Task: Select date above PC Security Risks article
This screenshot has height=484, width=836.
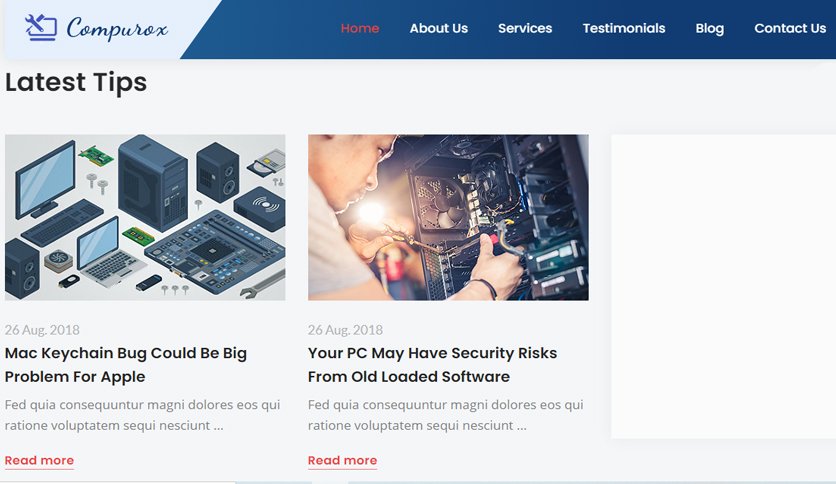Action: [345, 330]
